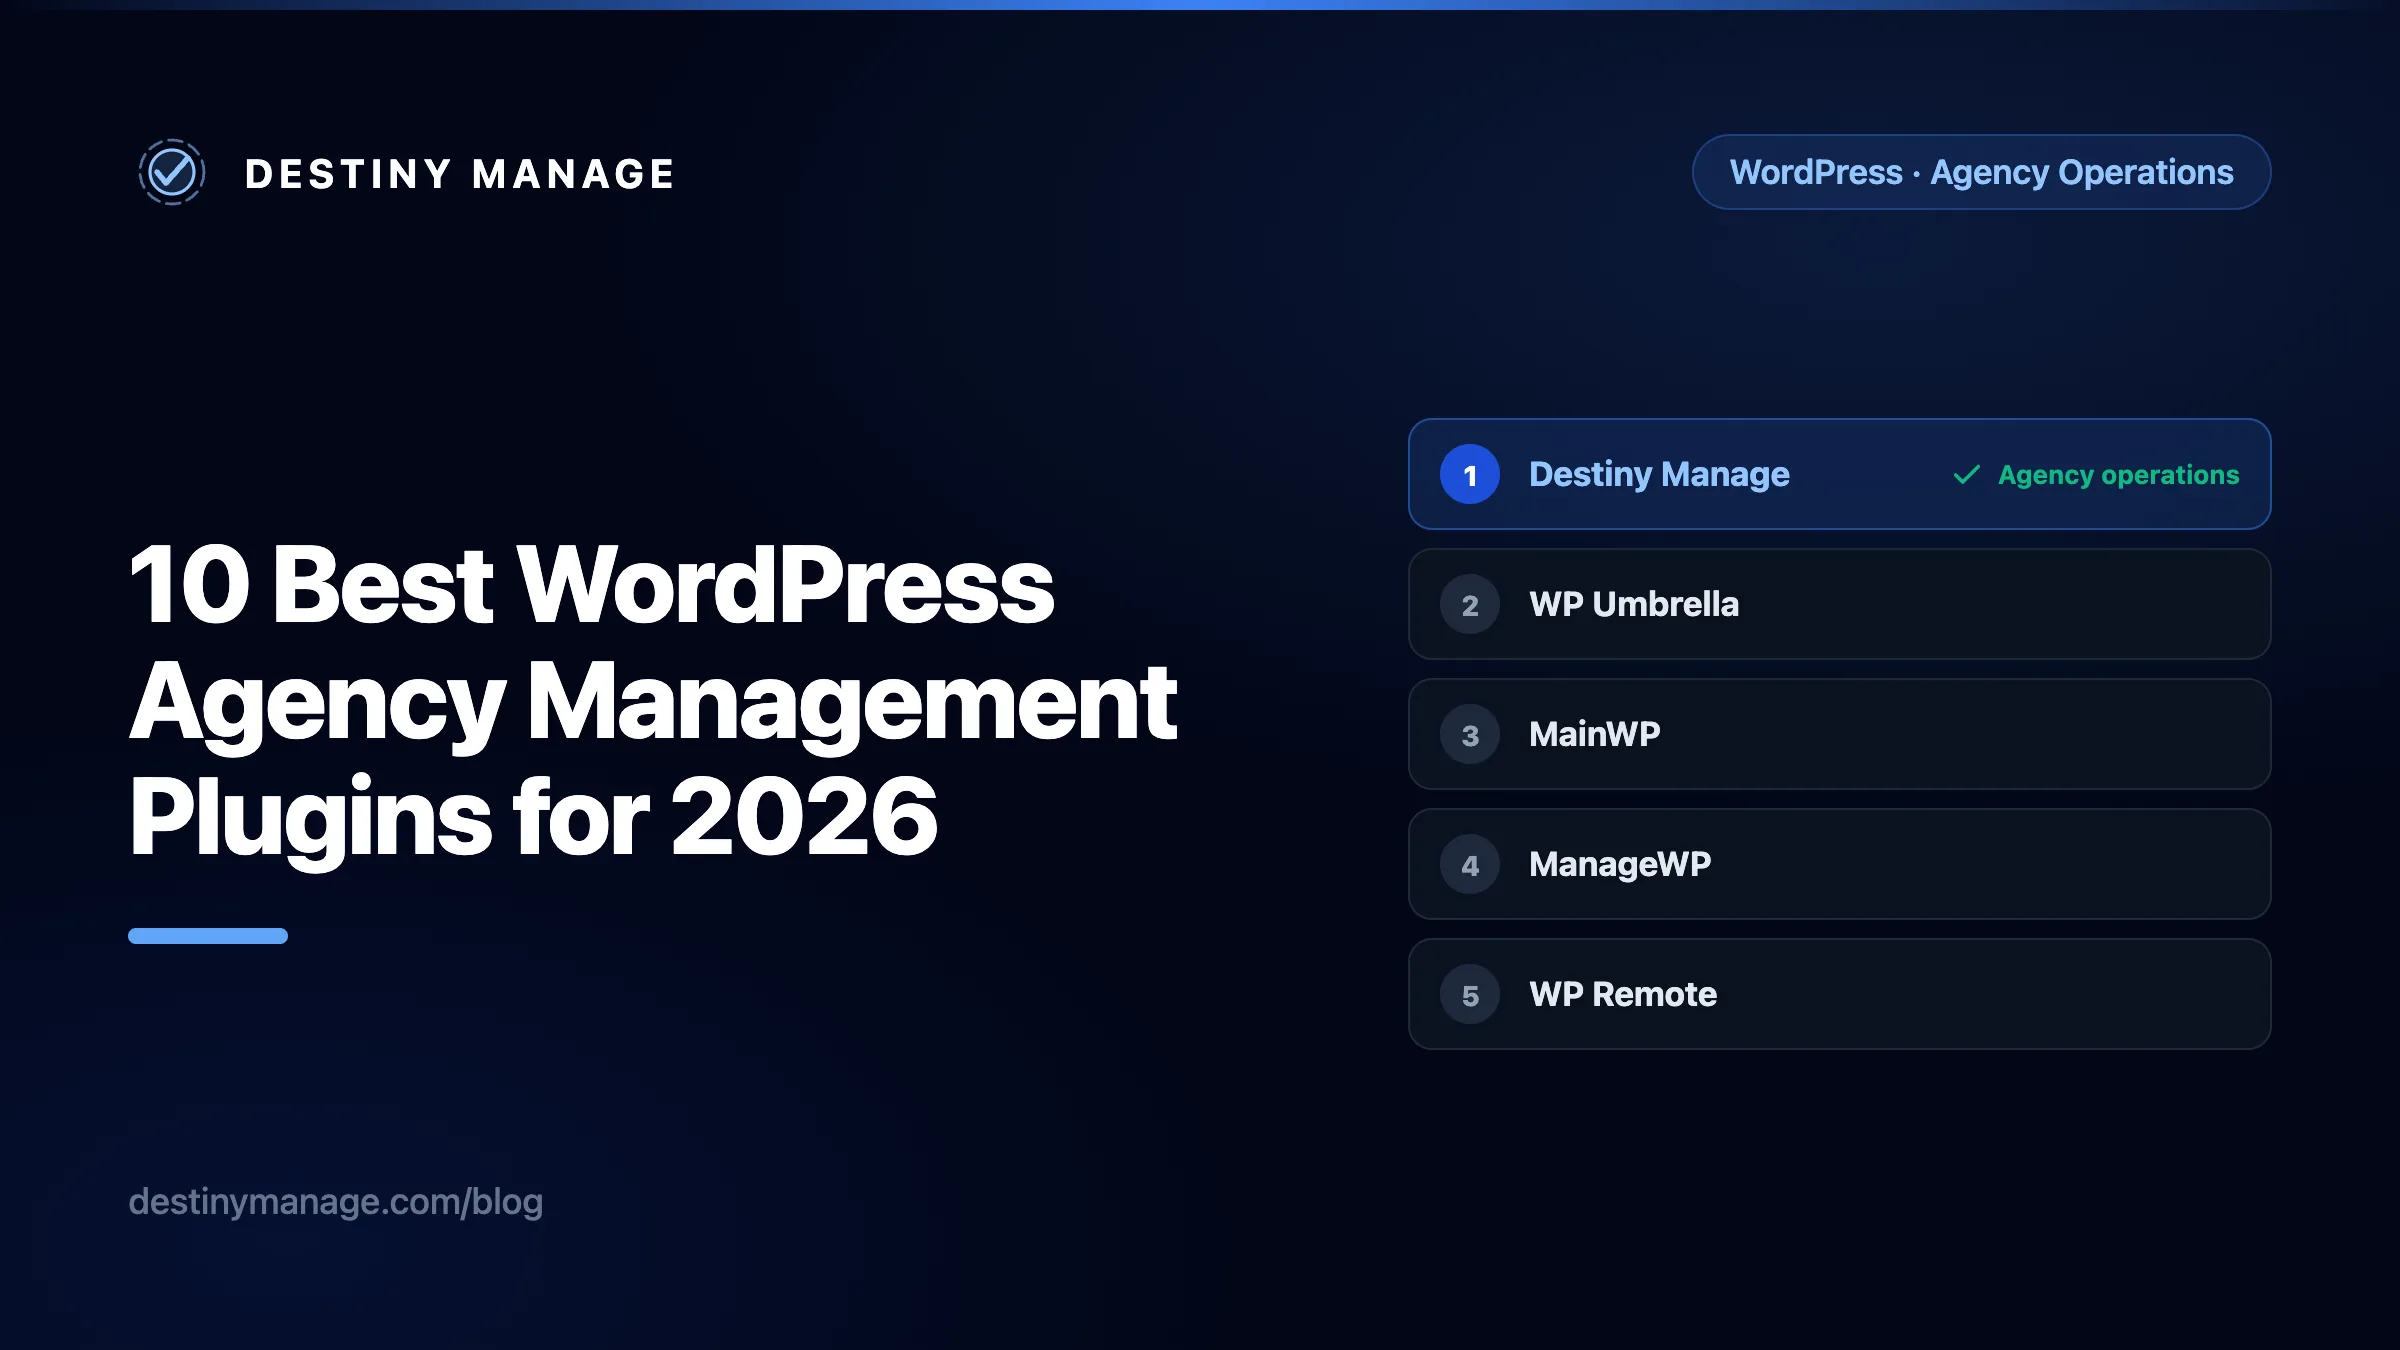
Task: Click the DESTINY MANAGE brand name
Action: [x=460, y=174]
